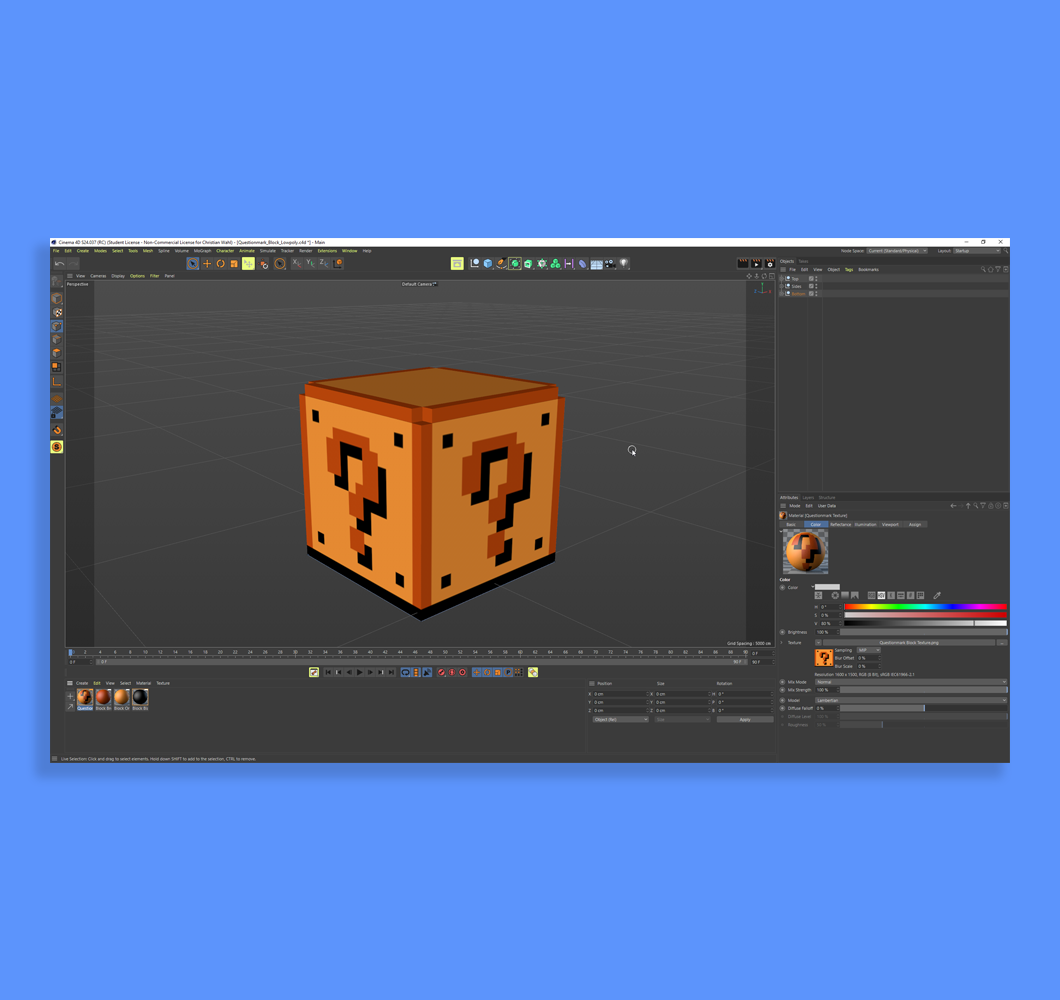Toggle Z-axis lock icon

pos(323,263)
